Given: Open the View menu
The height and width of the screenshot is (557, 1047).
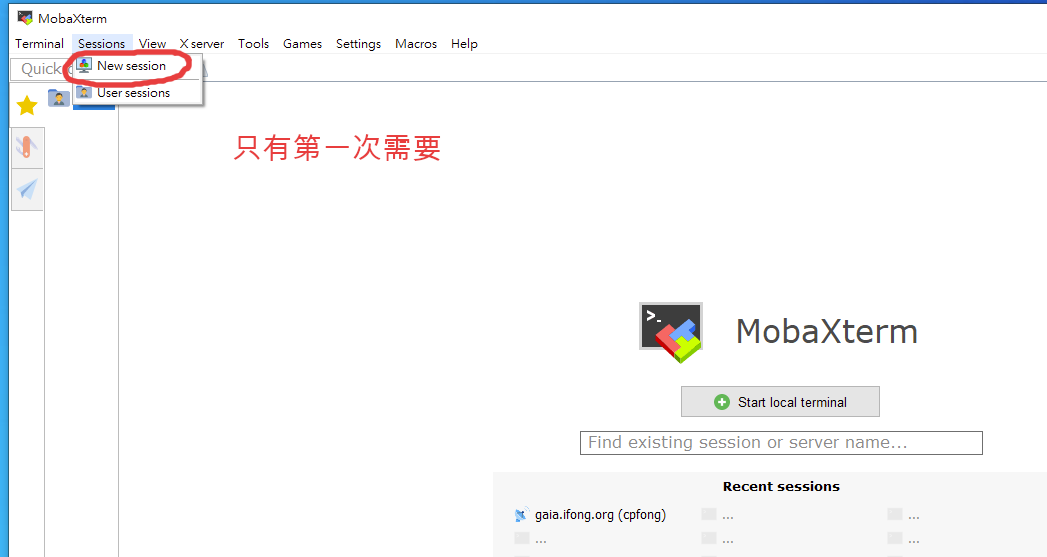Looking at the screenshot, I should (x=152, y=44).
